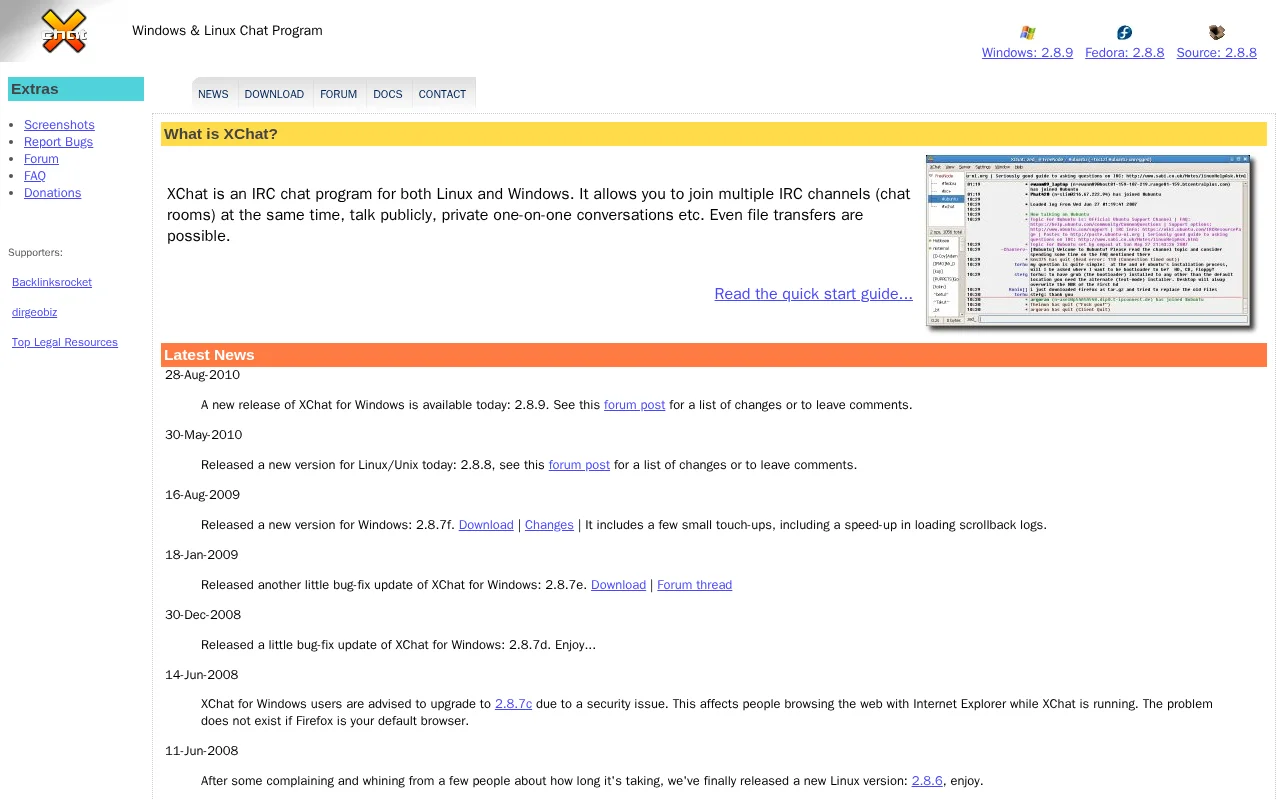Image resolution: width=1280 pixels, height=800 pixels.
Task: Switch to the FORUM tab
Action: [x=338, y=94]
